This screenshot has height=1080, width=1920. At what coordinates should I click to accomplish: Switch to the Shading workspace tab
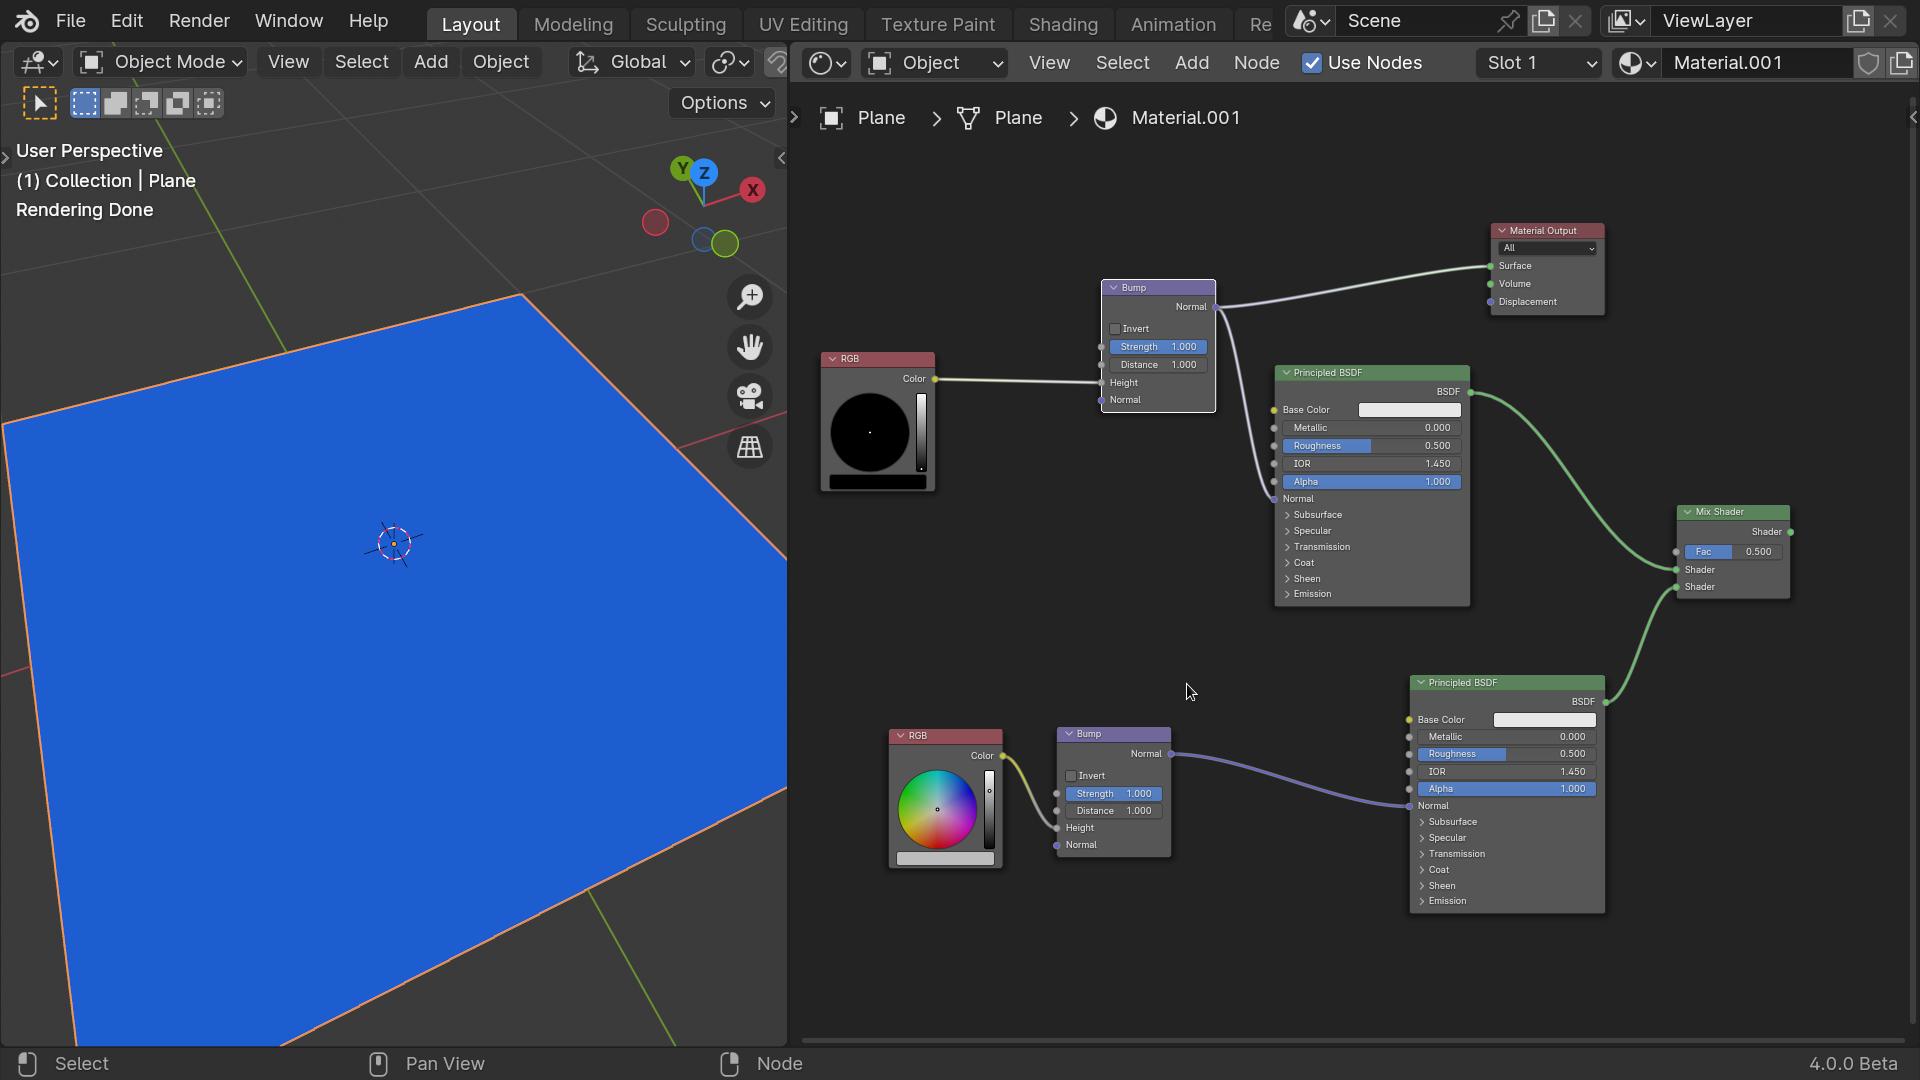pos(1063,24)
